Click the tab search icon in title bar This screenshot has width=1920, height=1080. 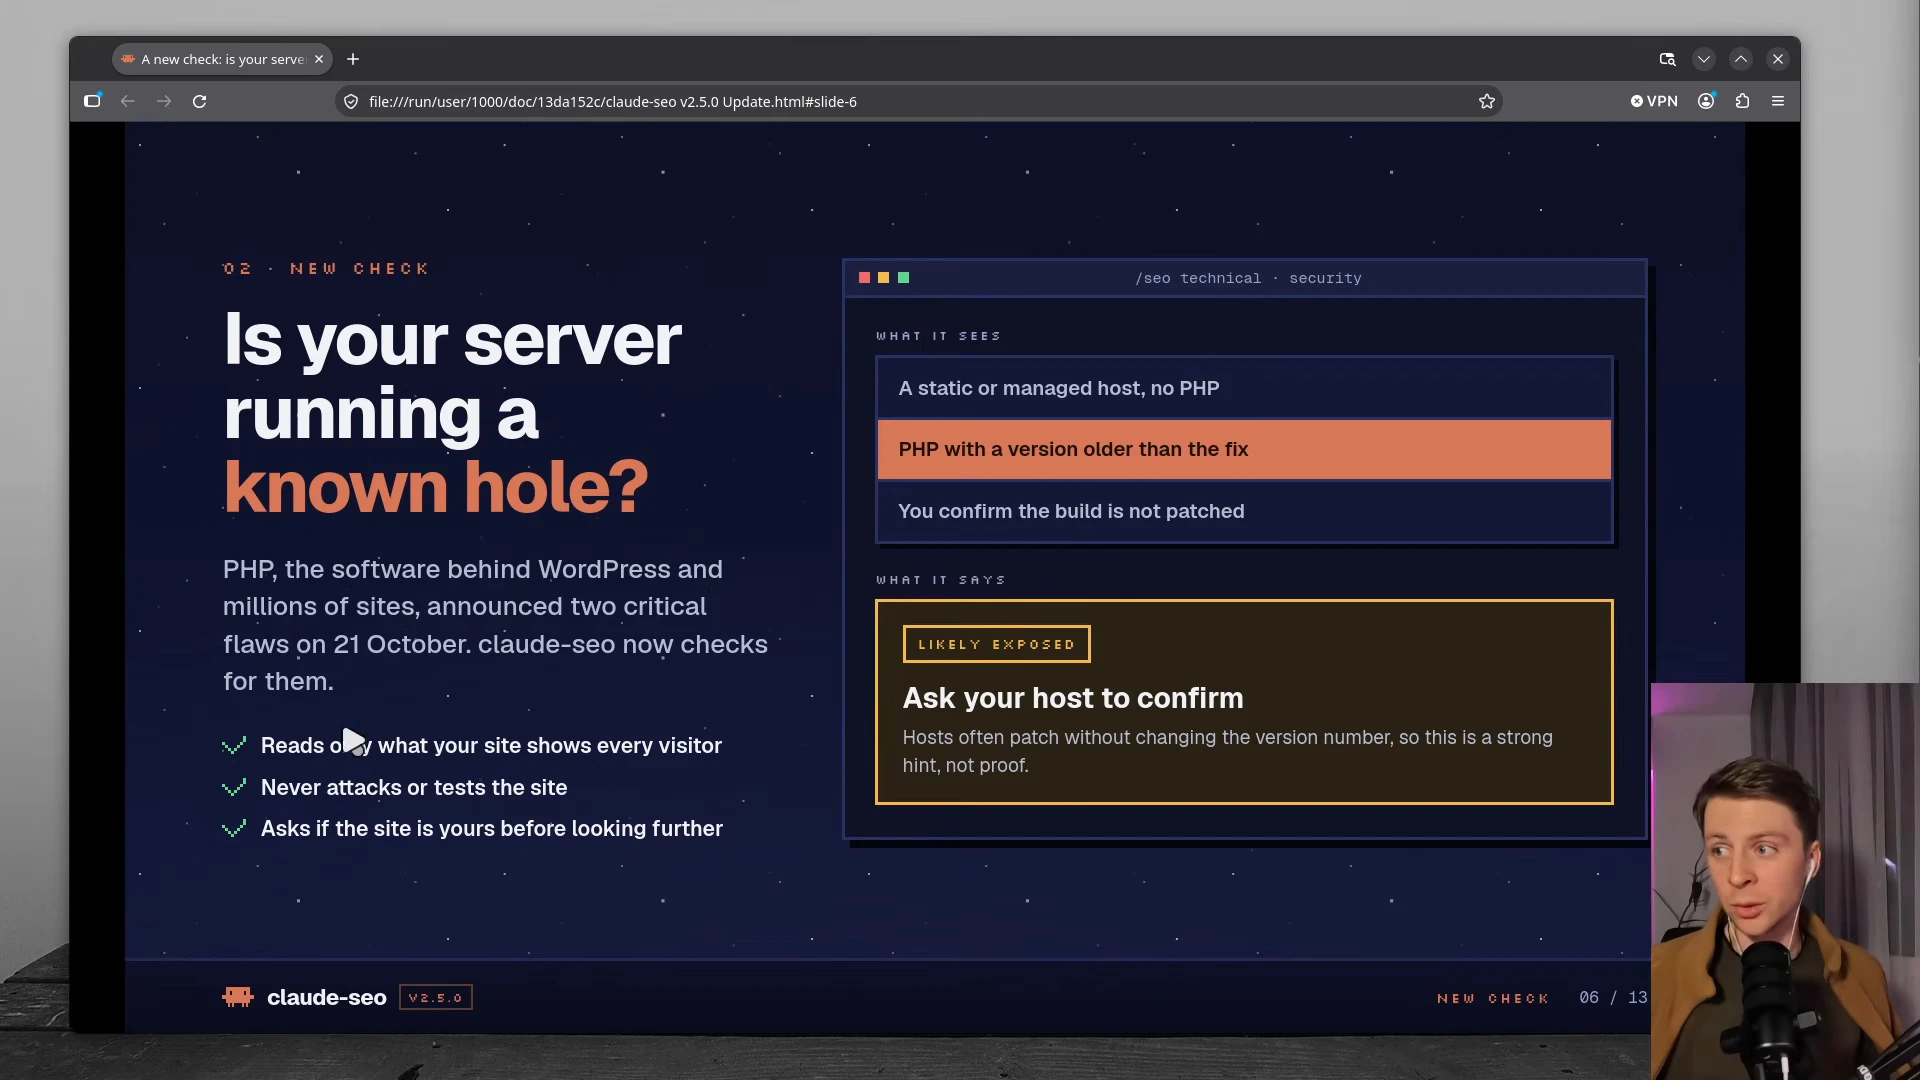[x=1667, y=59]
